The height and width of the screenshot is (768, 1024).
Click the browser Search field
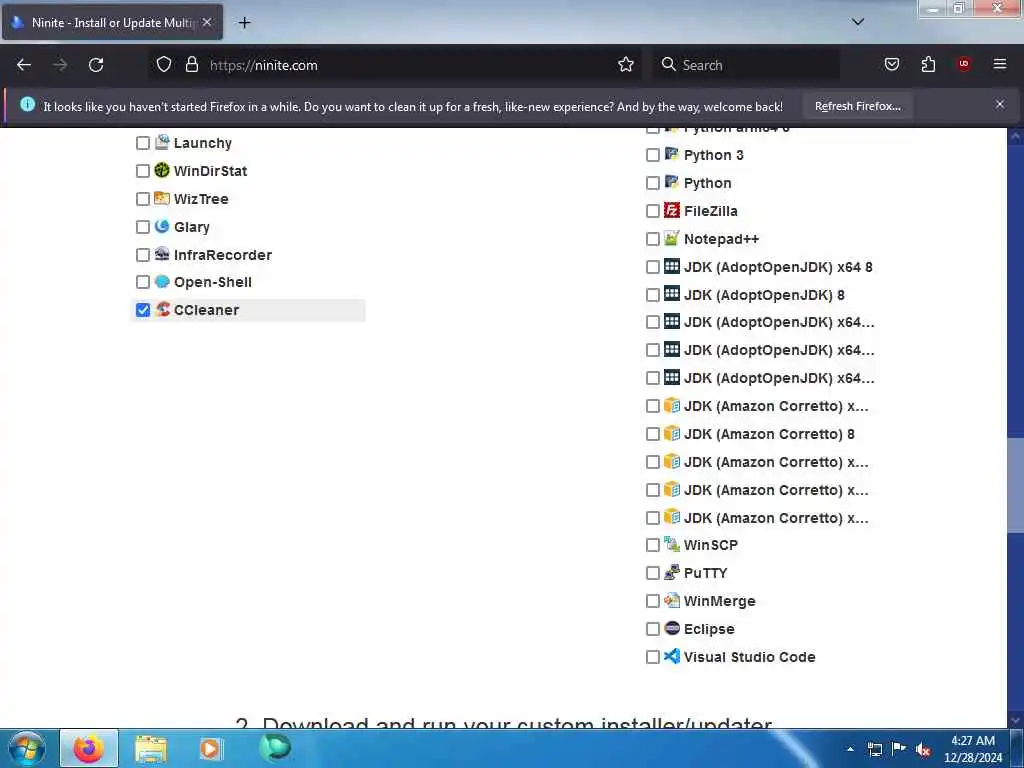(x=747, y=65)
